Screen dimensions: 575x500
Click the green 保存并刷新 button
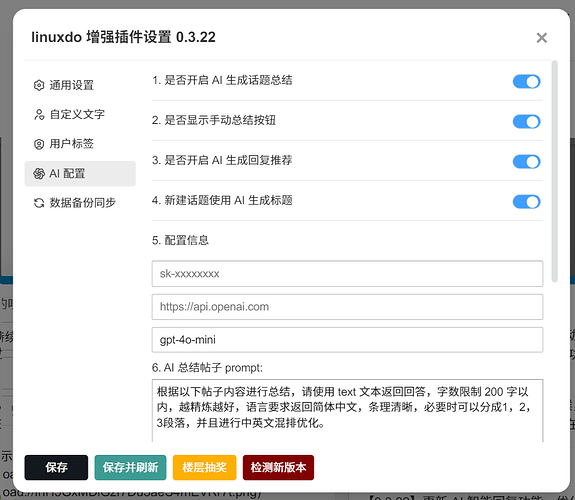130,467
